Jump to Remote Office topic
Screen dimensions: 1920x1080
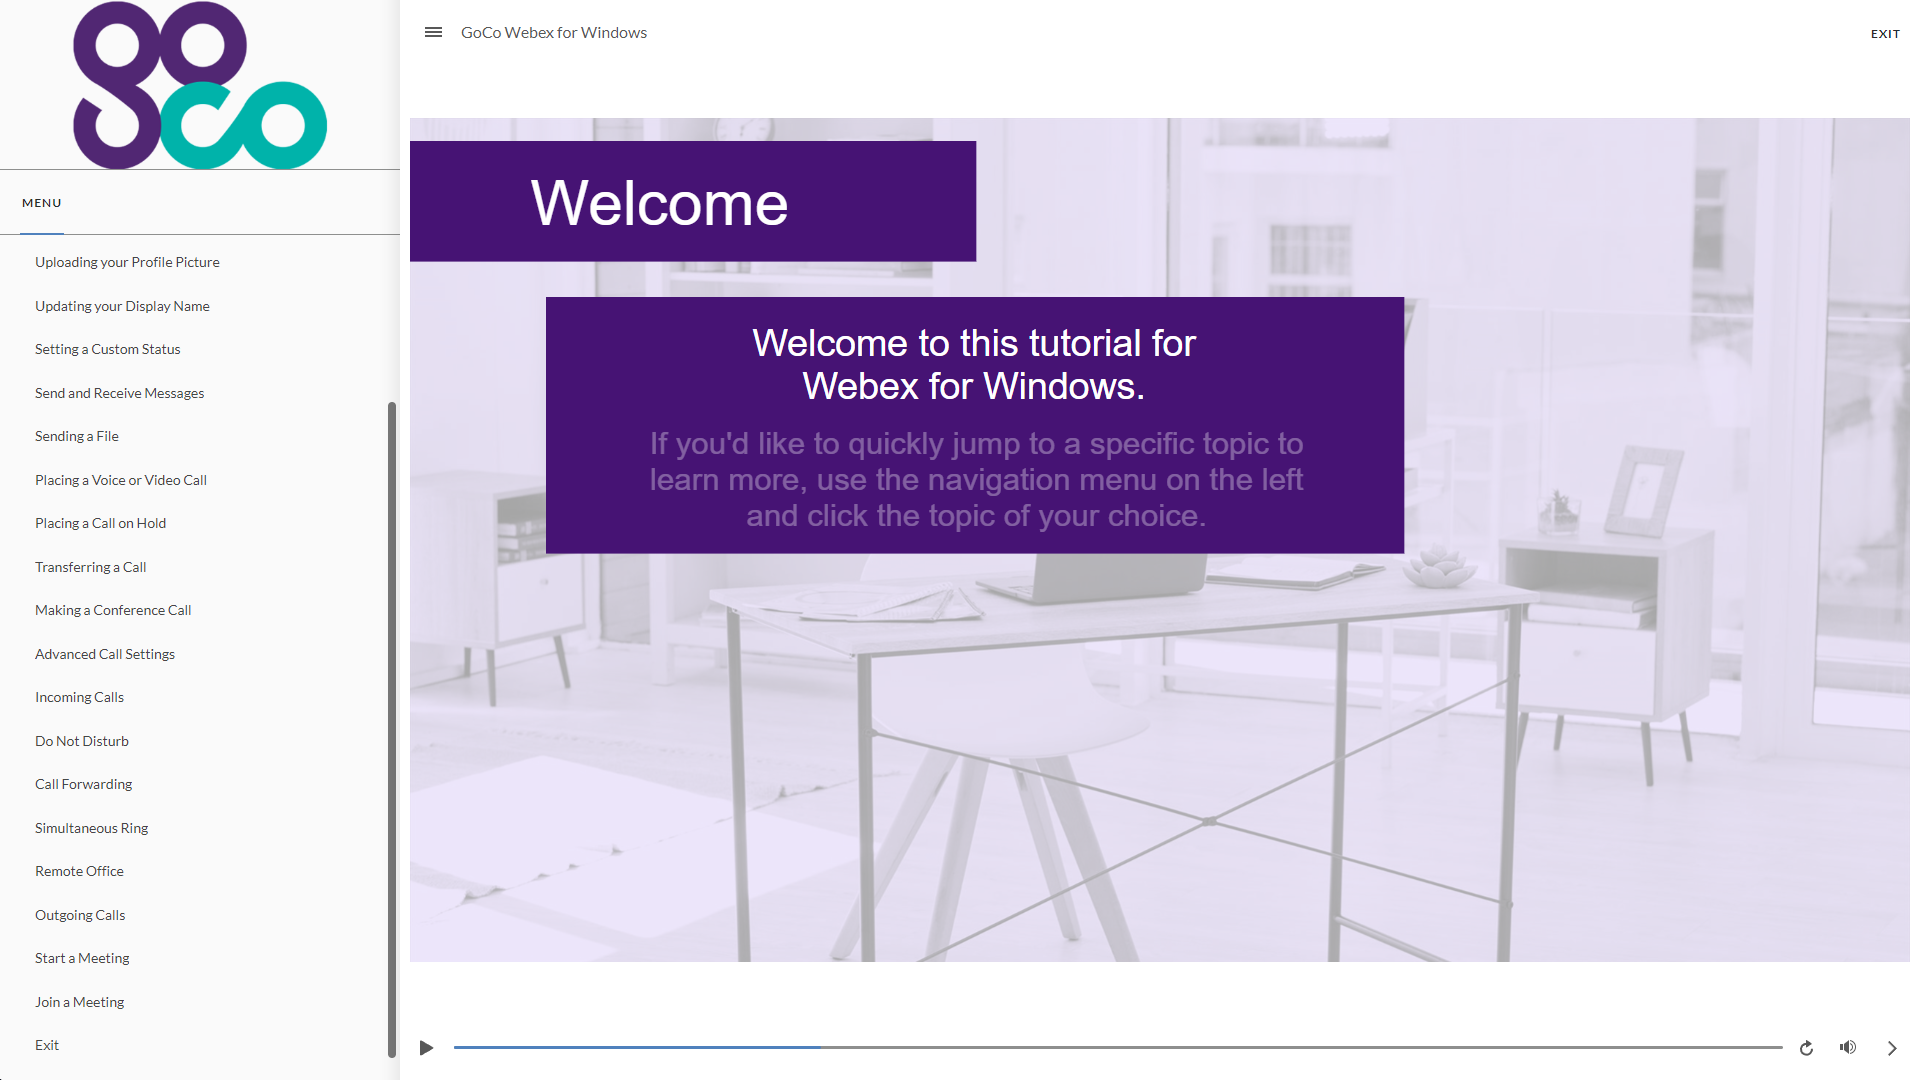pyautogui.click(x=79, y=871)
